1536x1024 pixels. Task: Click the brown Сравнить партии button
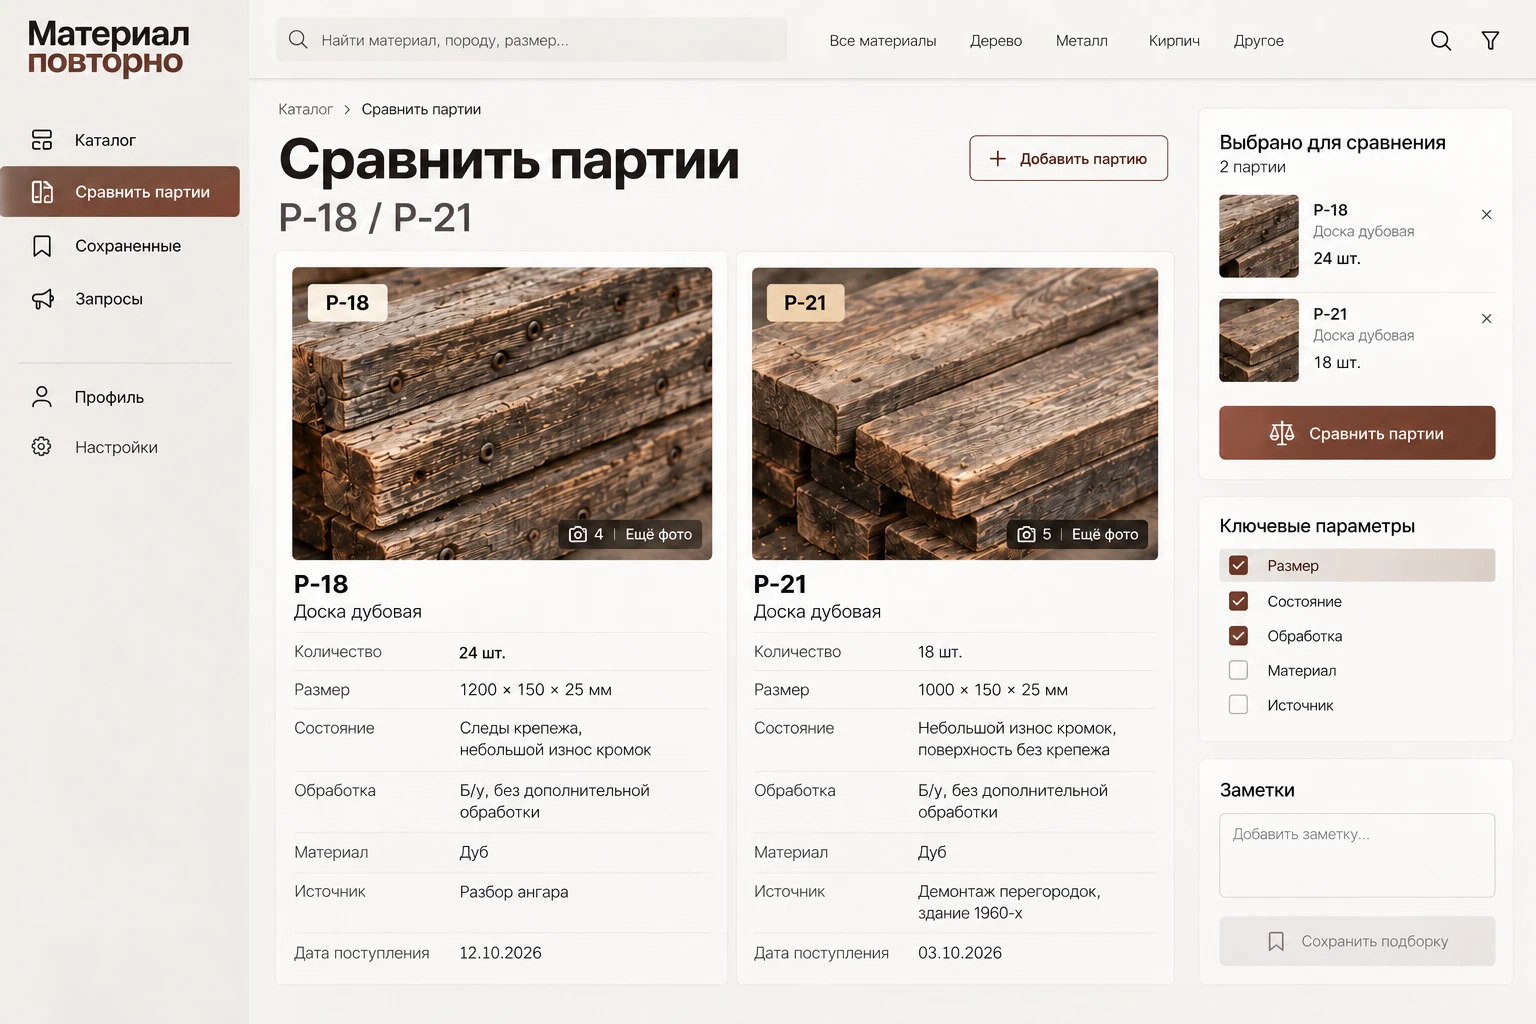coord(1357,433)
